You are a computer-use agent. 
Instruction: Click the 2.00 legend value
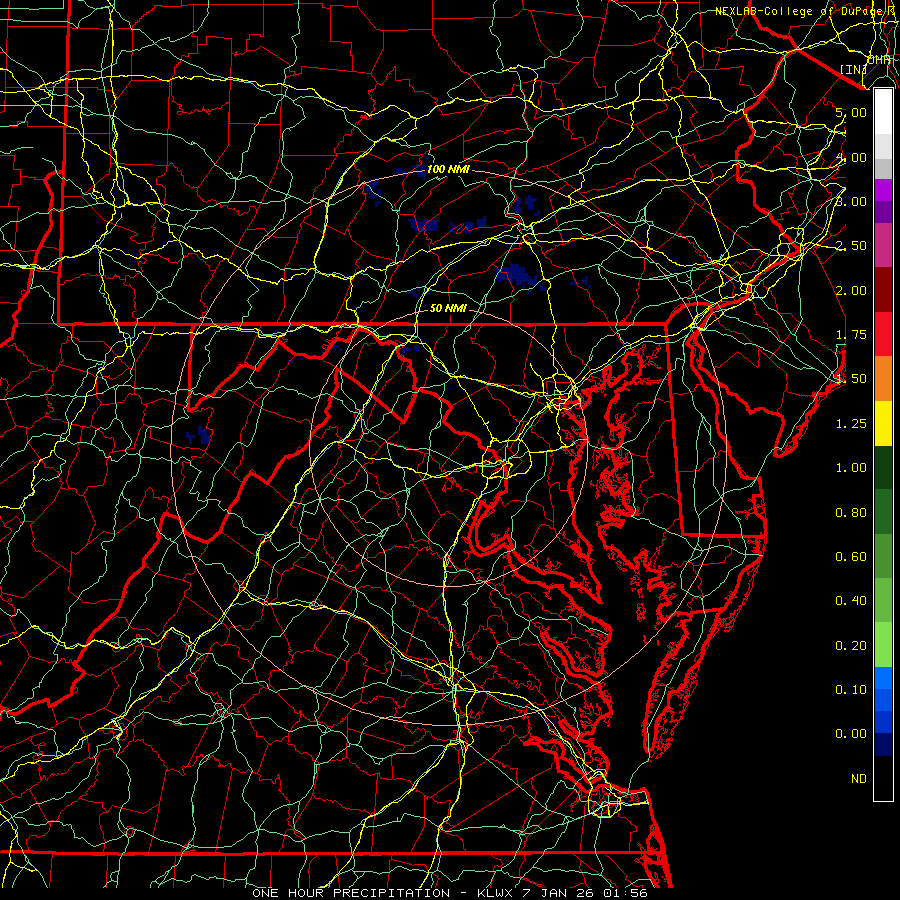(851, 290)
